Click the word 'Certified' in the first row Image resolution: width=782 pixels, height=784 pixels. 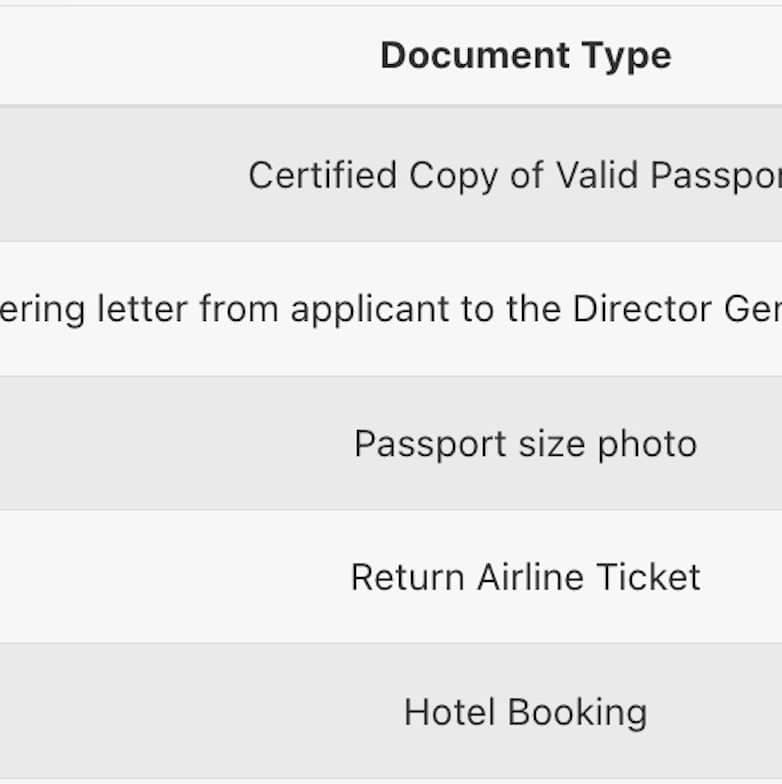tap(322, 176)
